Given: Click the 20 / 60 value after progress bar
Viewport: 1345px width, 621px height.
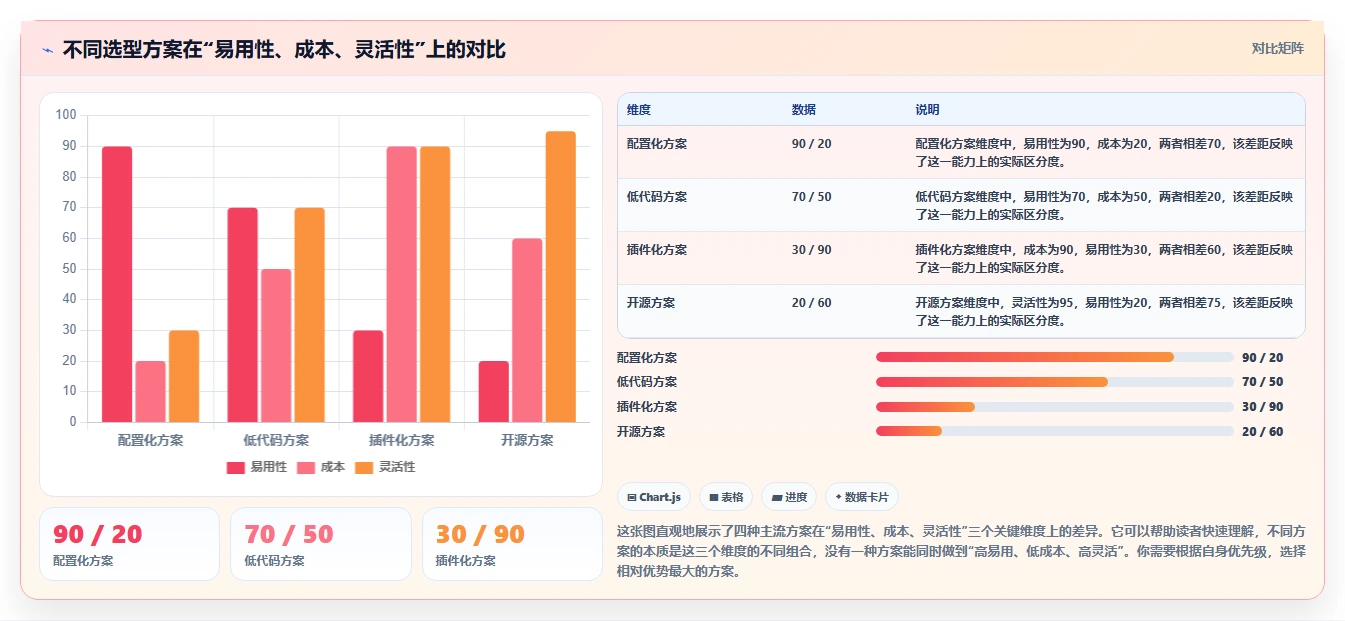Looking at the screenshot, I should (x=1262, y=432).
